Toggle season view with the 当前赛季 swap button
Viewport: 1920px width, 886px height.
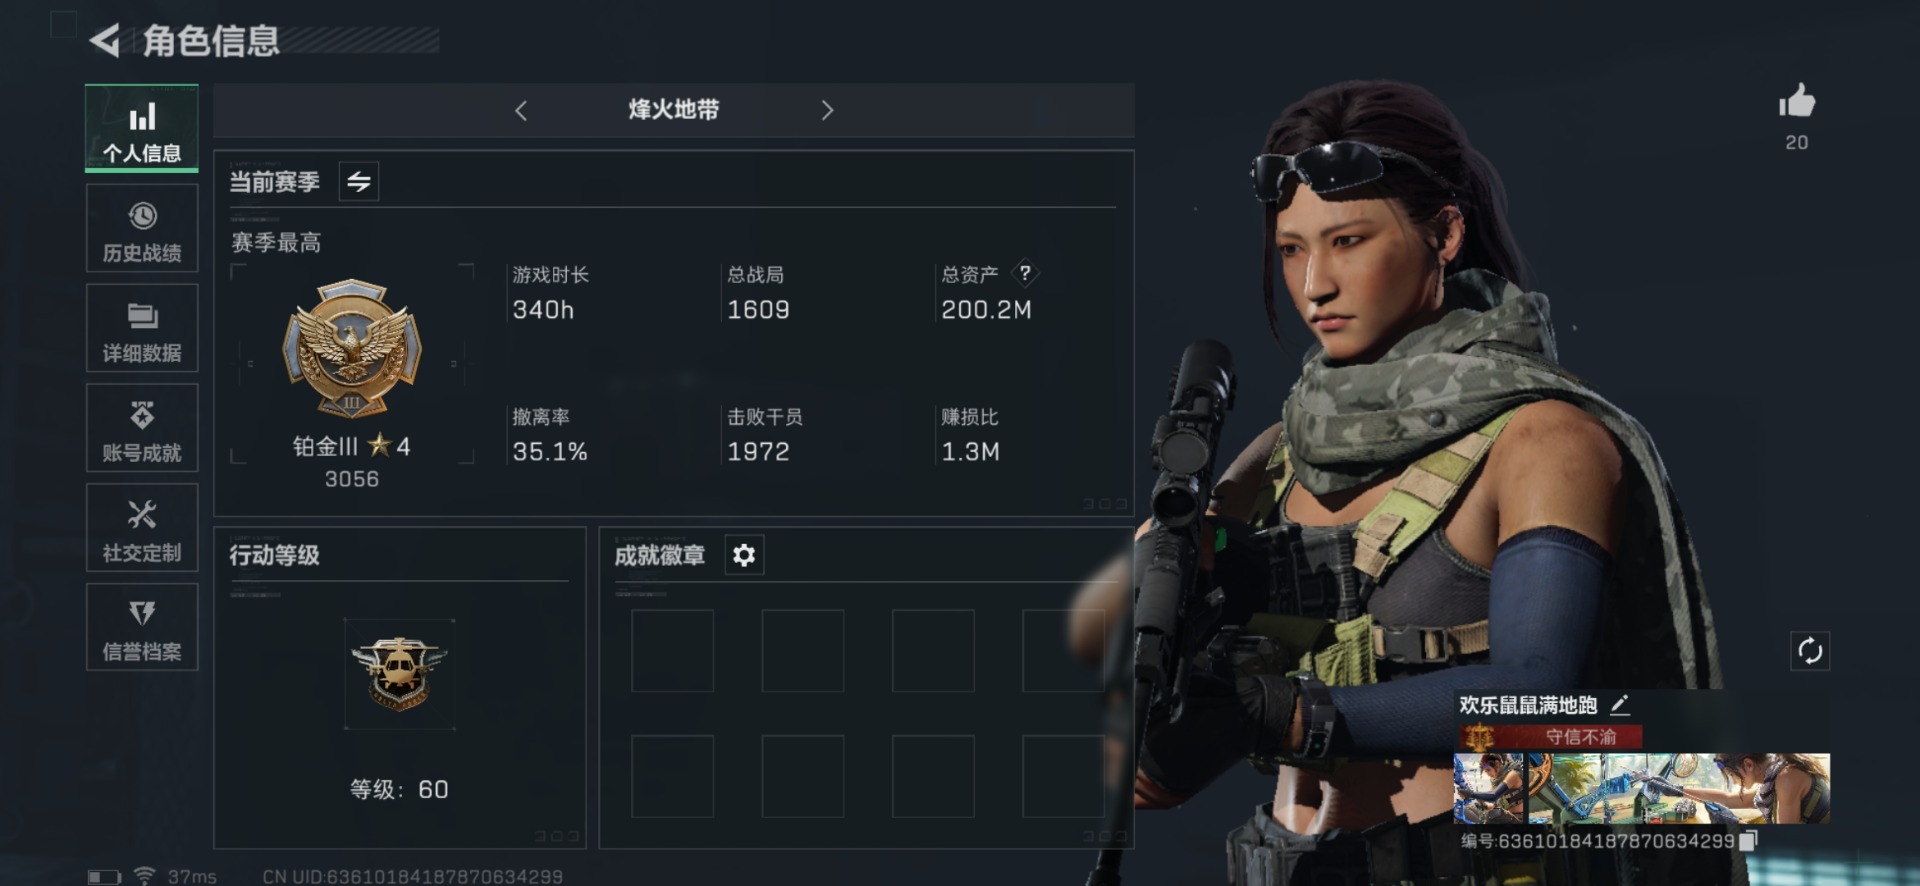pos(358,181)
